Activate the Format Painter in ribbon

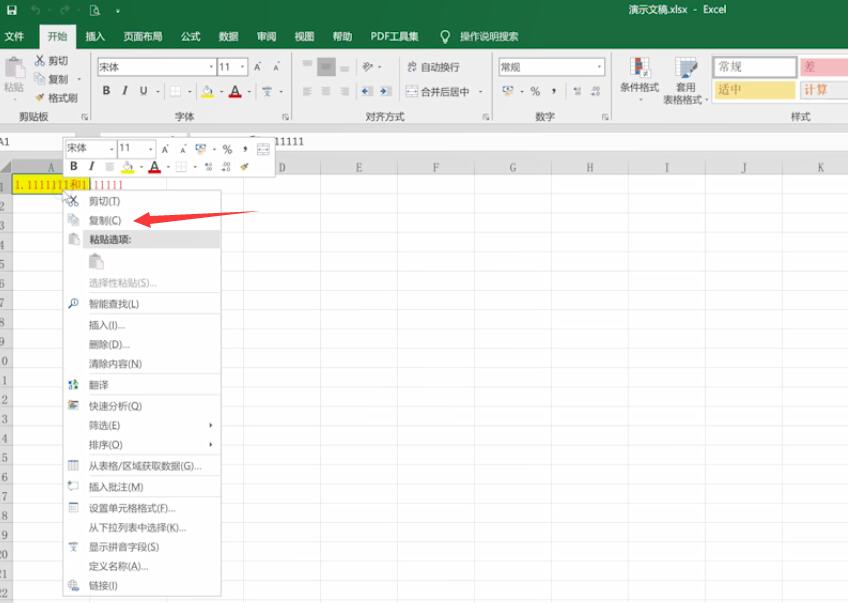click(x=57, y=98)
